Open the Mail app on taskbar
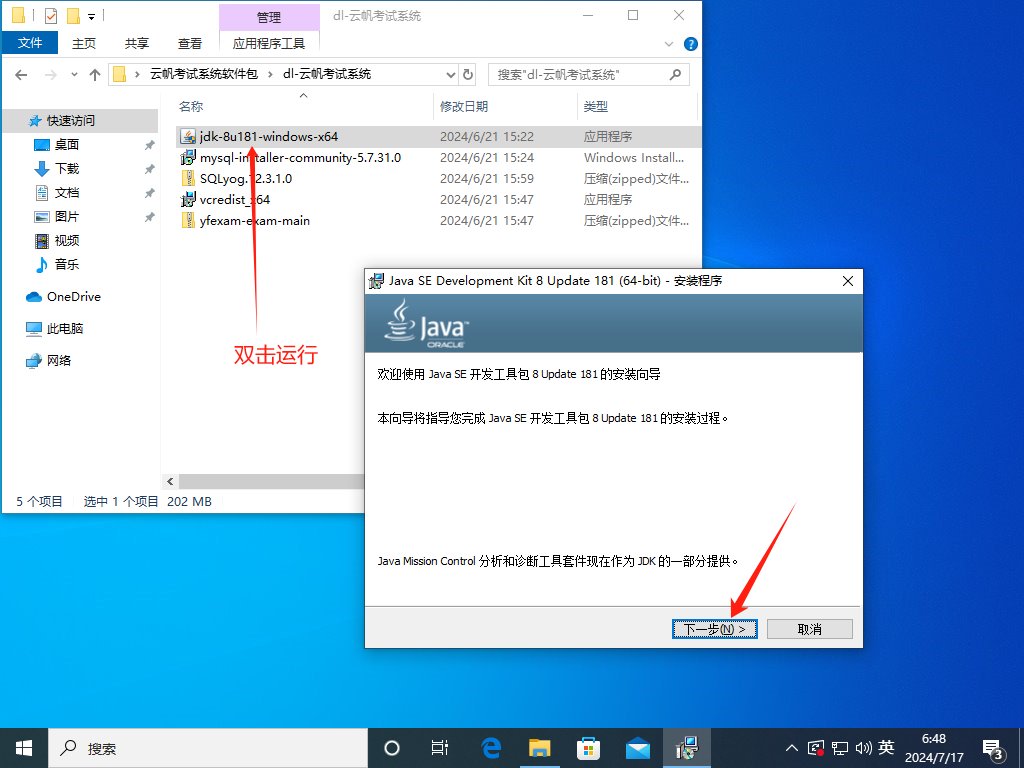 pos(638,748)
